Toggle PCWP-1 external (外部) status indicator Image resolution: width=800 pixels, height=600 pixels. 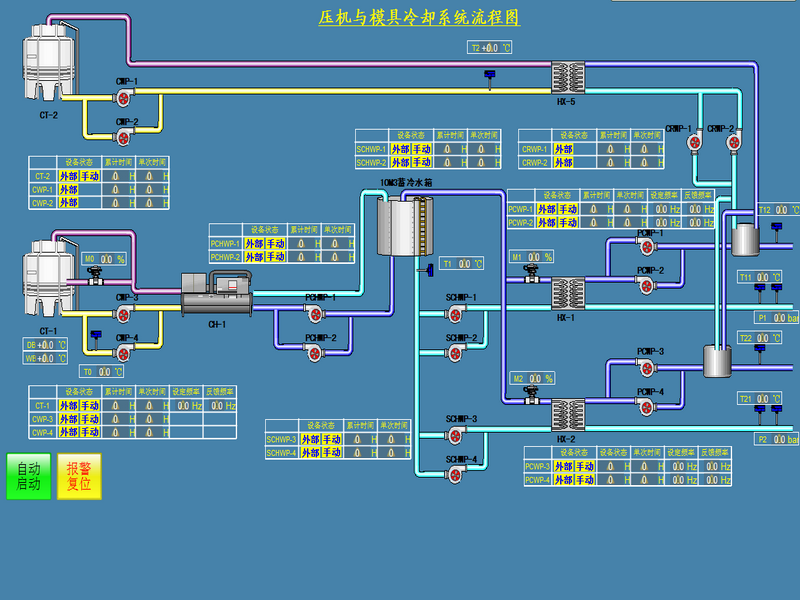547,209
